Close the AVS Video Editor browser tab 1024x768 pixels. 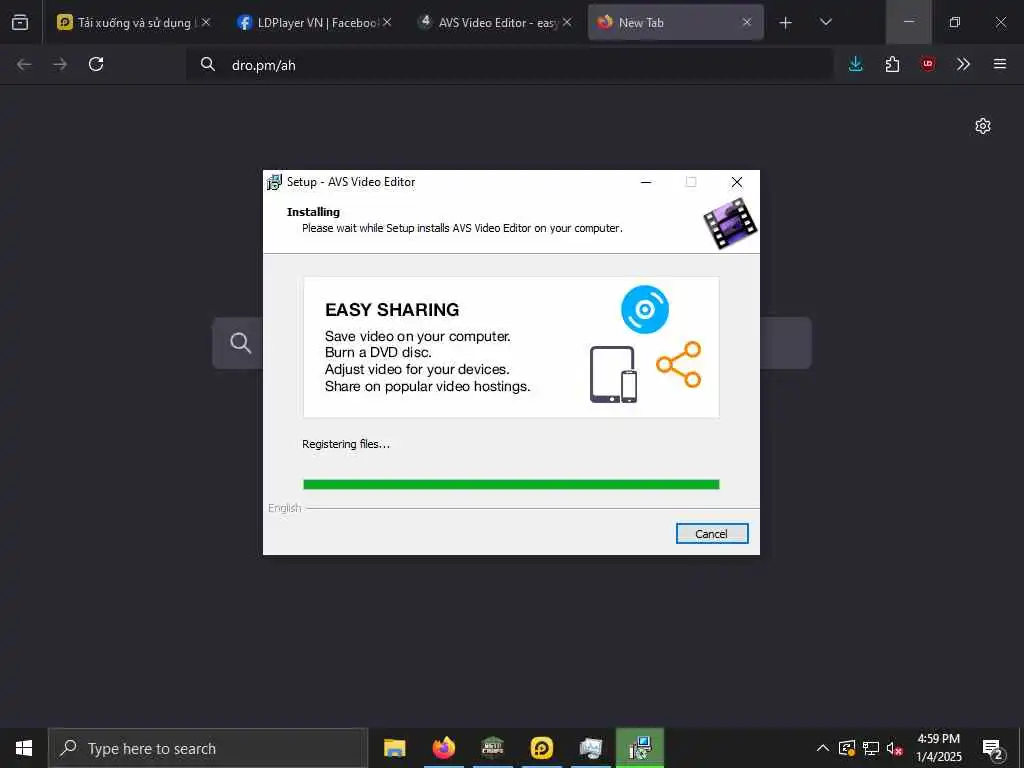click(x=567, y=22)
